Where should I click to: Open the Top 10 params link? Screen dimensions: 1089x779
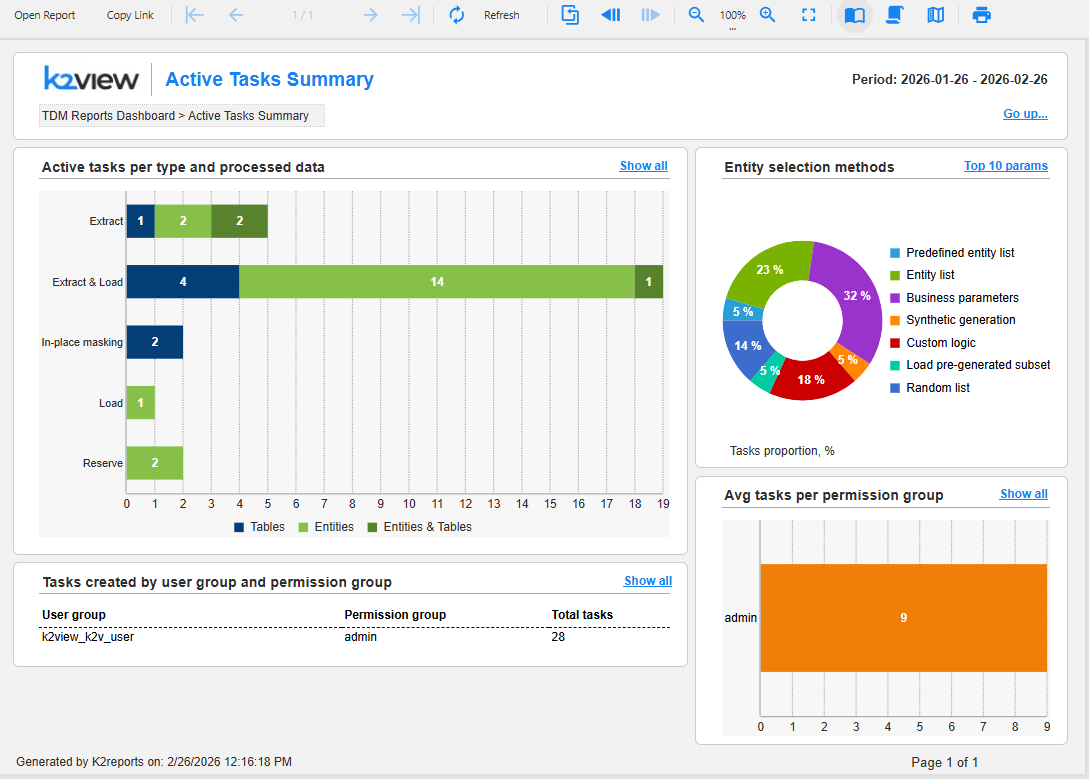tap(1005, 166)
